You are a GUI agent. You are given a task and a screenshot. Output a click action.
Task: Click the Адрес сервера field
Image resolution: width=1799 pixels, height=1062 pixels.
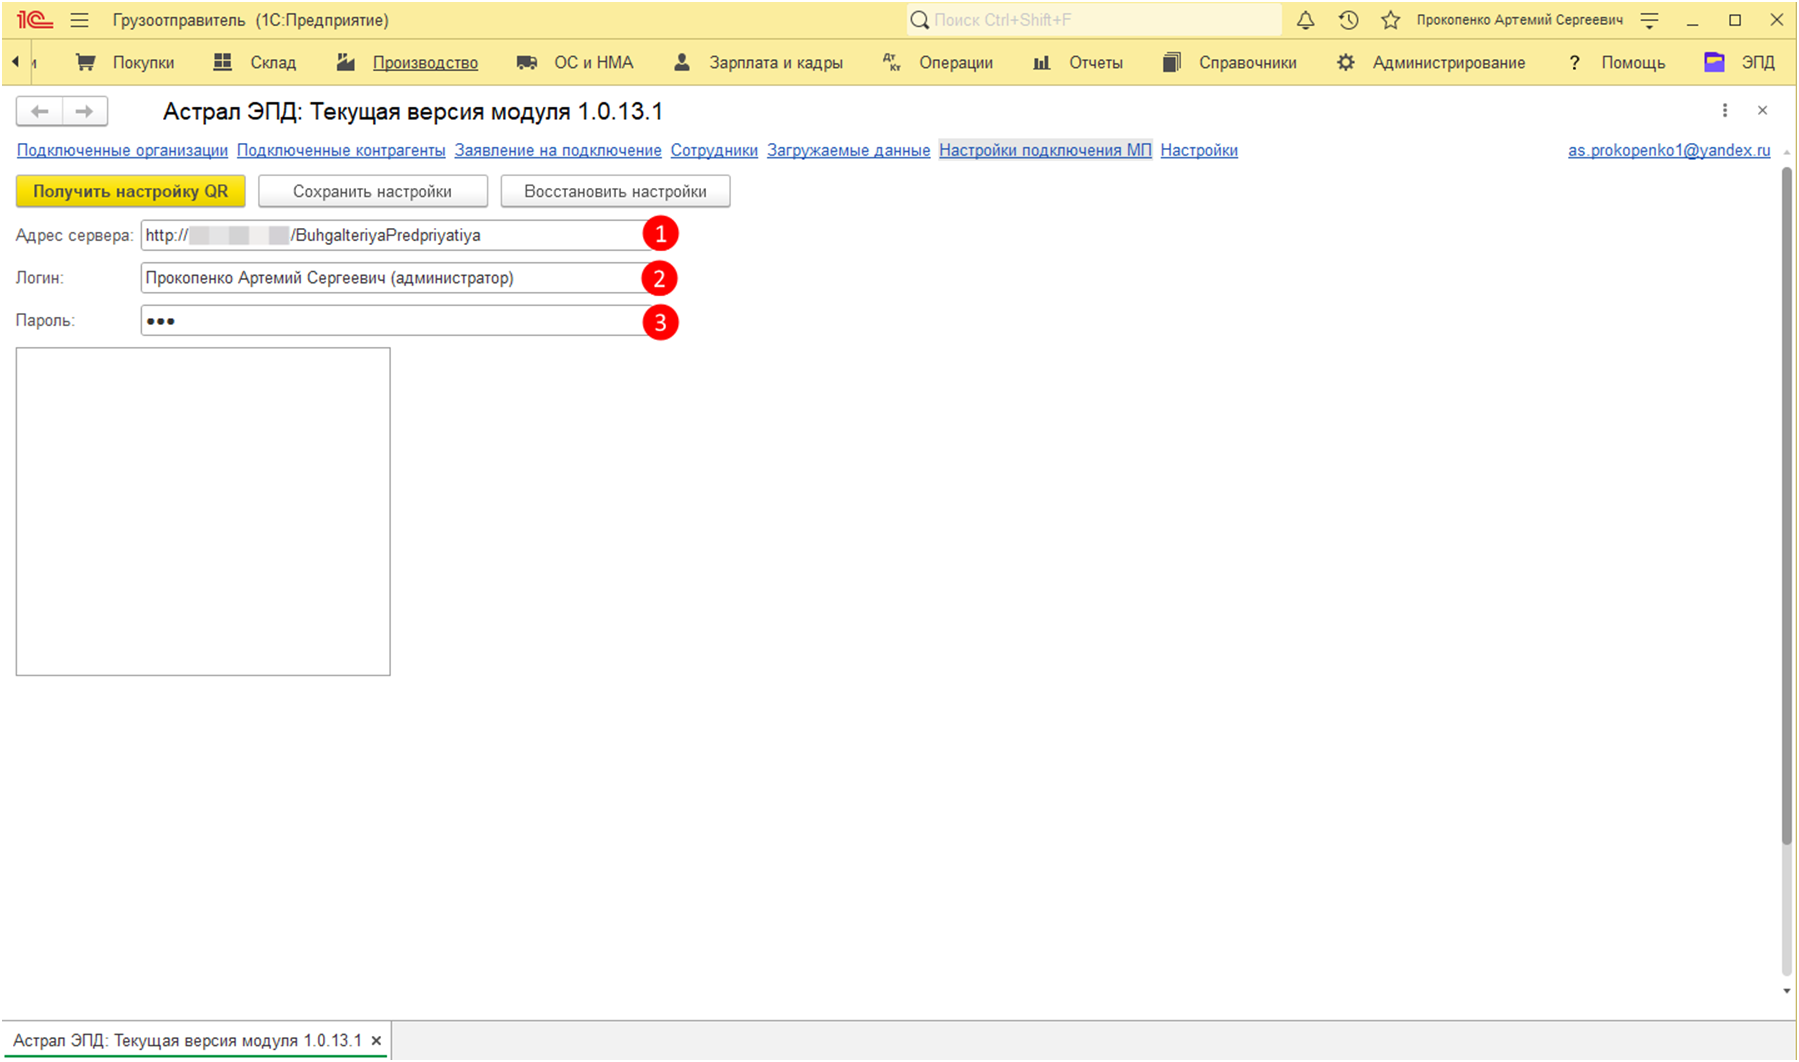coord(397,235)
